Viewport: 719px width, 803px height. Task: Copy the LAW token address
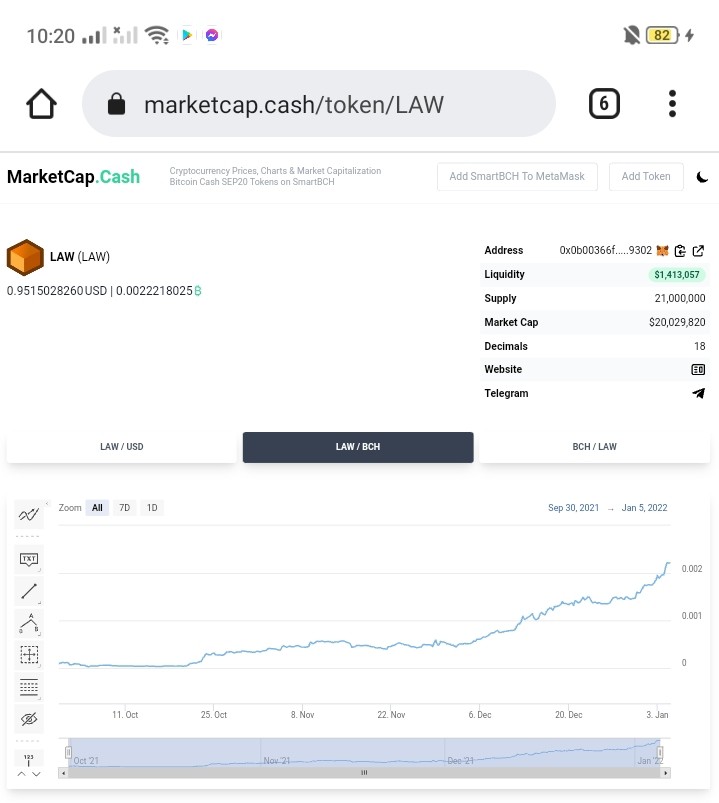point(680,250)
